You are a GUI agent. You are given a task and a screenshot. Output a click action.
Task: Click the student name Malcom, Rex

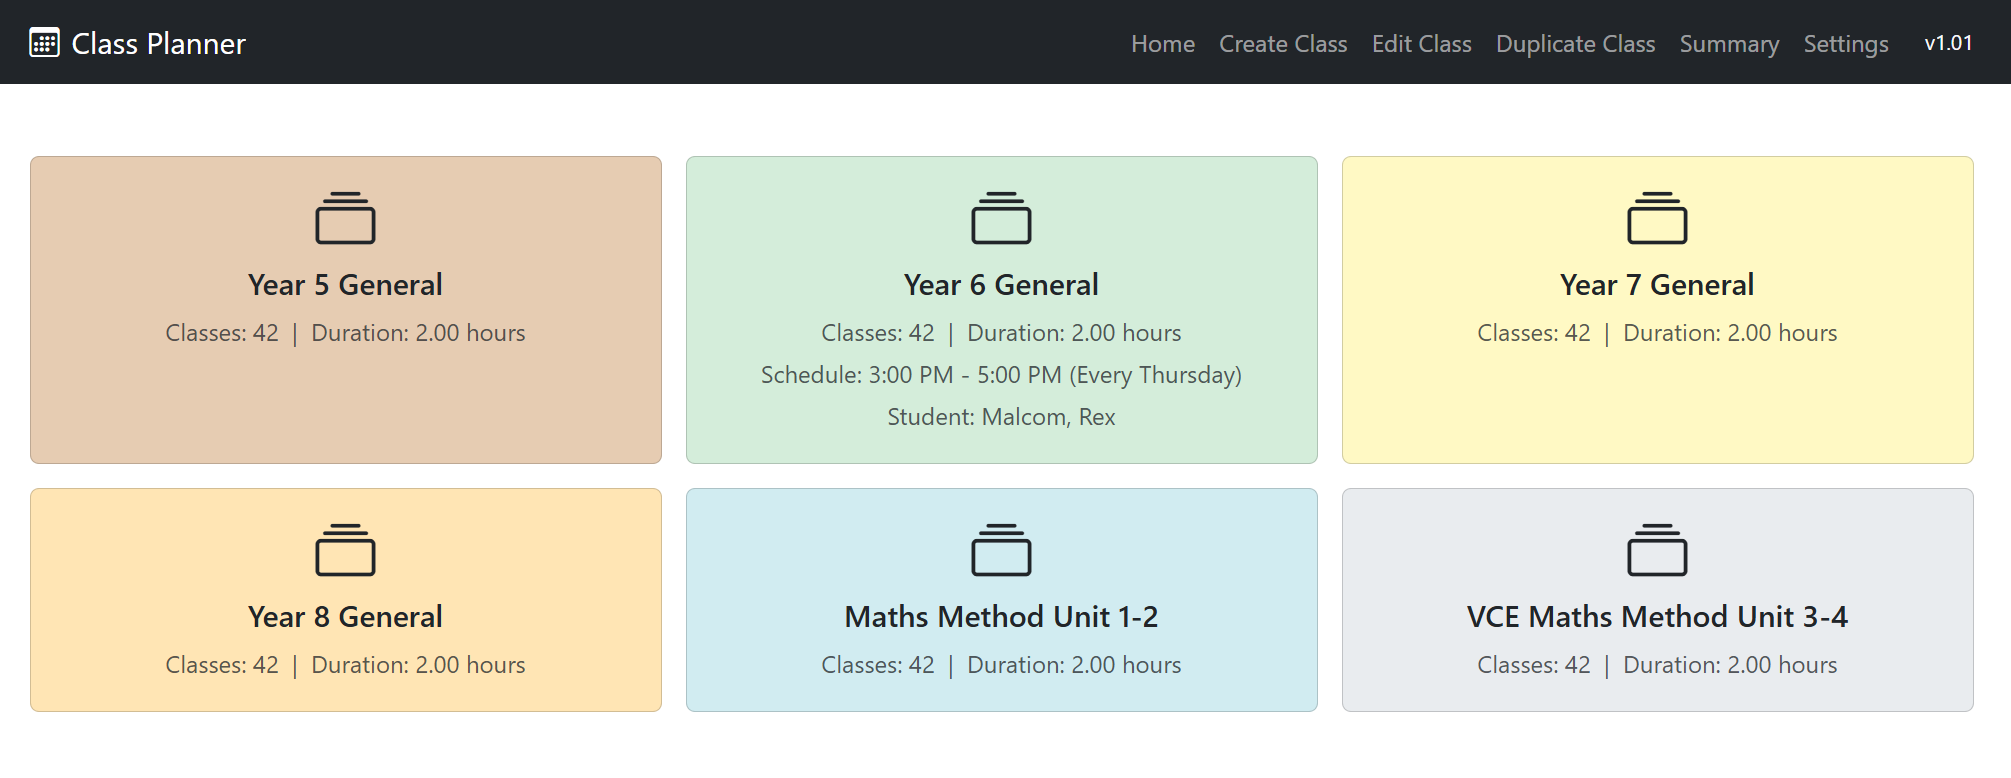tap(1001, 417)
